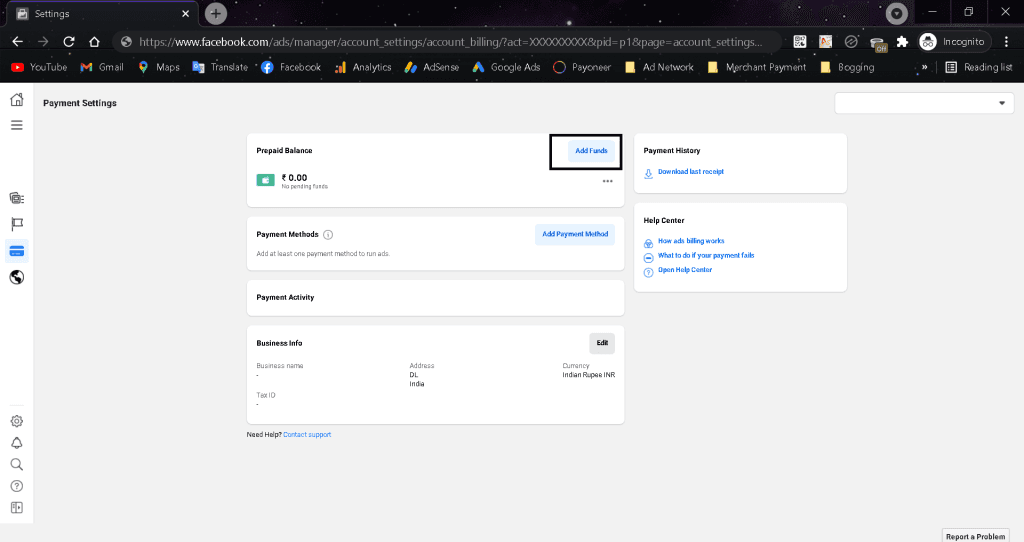Click the Payment Activity section heading

[285, 298]
